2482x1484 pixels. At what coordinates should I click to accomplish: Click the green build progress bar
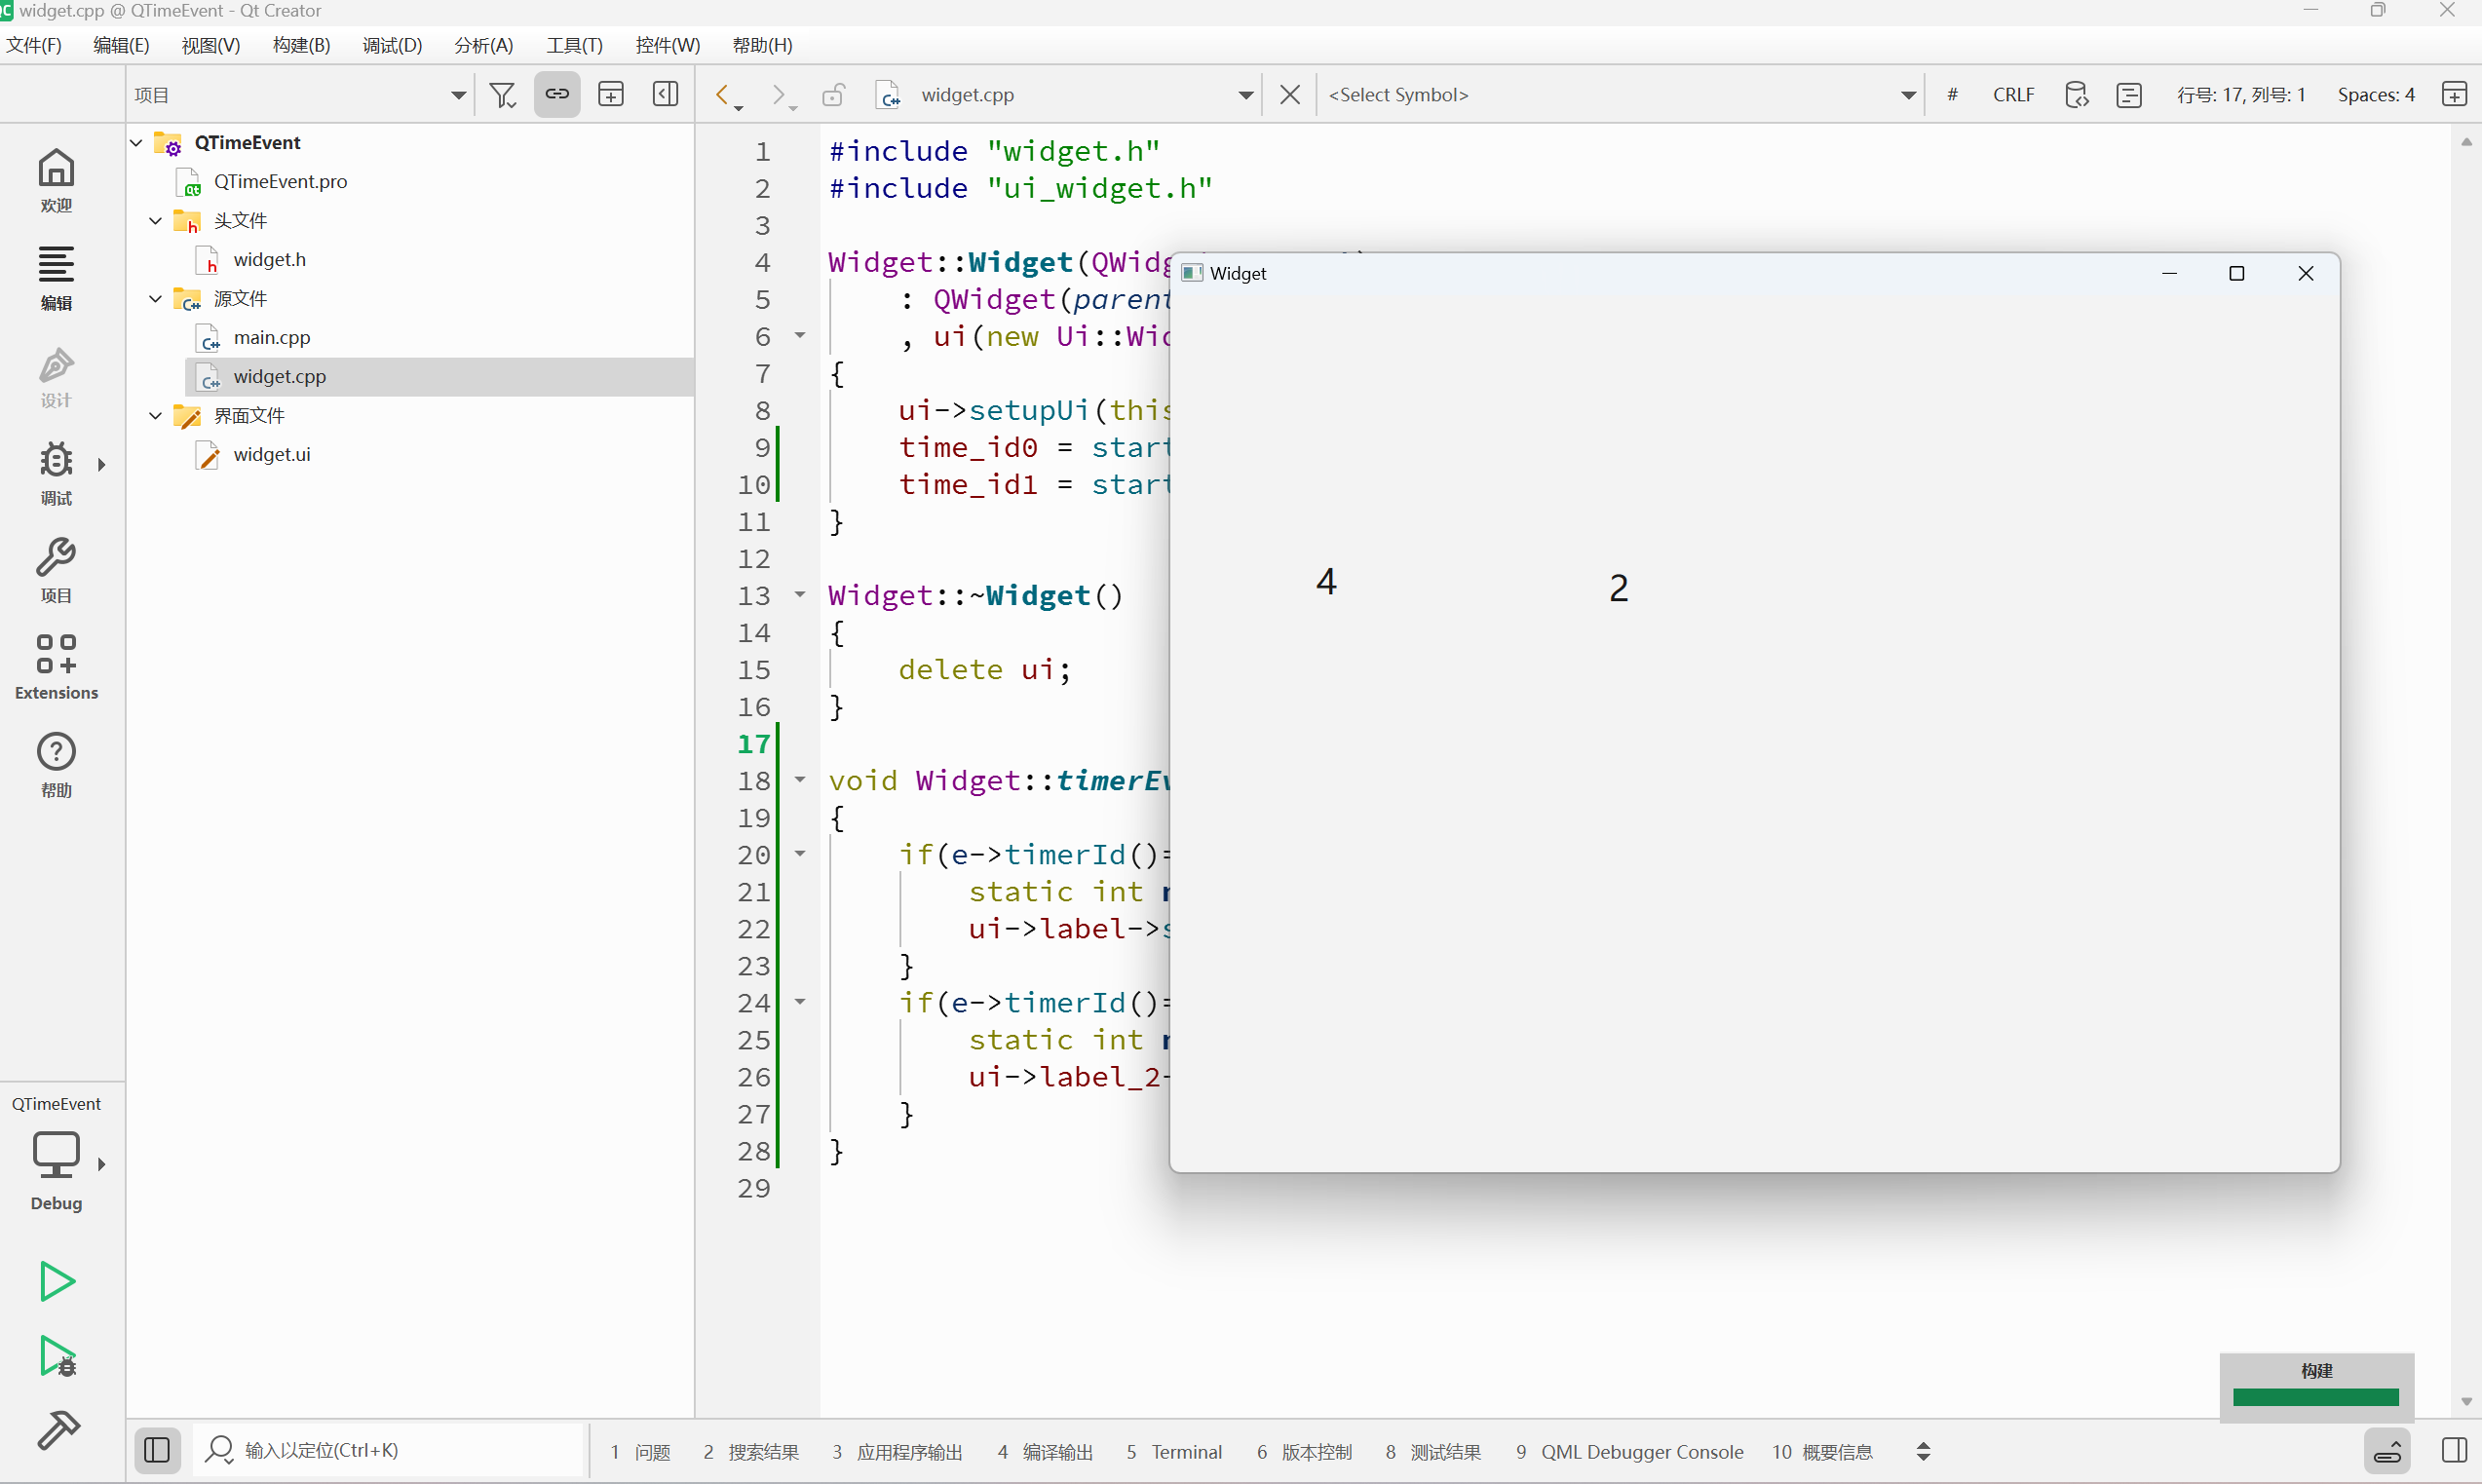click(x=2315, y=1397)
